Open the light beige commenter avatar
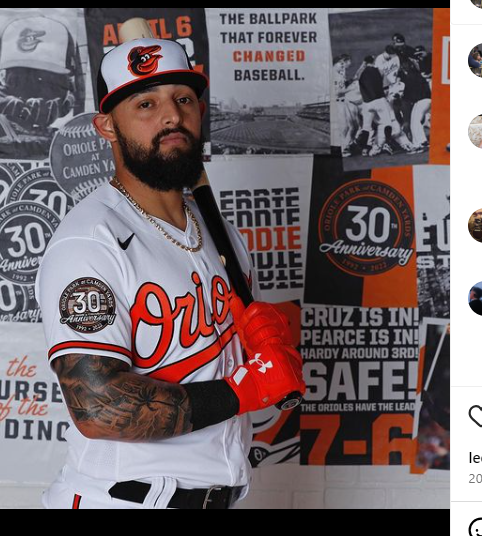This screenshot has height=536, width=482. point(475,131)
